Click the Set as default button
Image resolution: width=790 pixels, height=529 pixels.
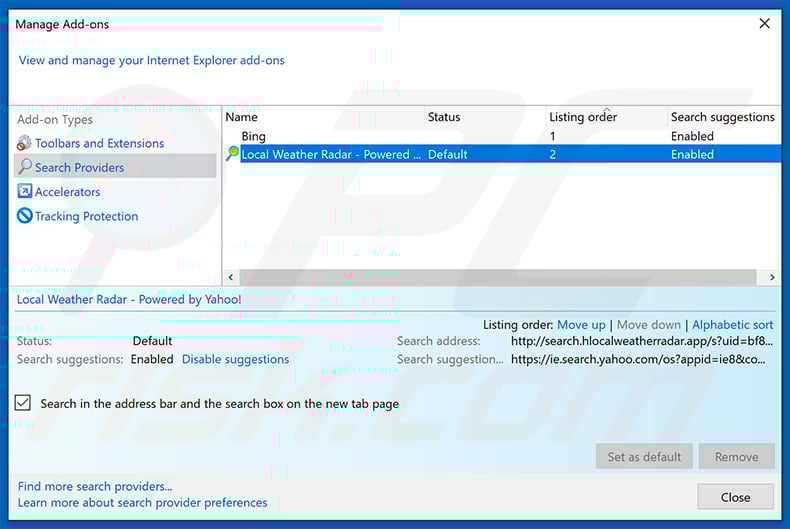(644, 456)
